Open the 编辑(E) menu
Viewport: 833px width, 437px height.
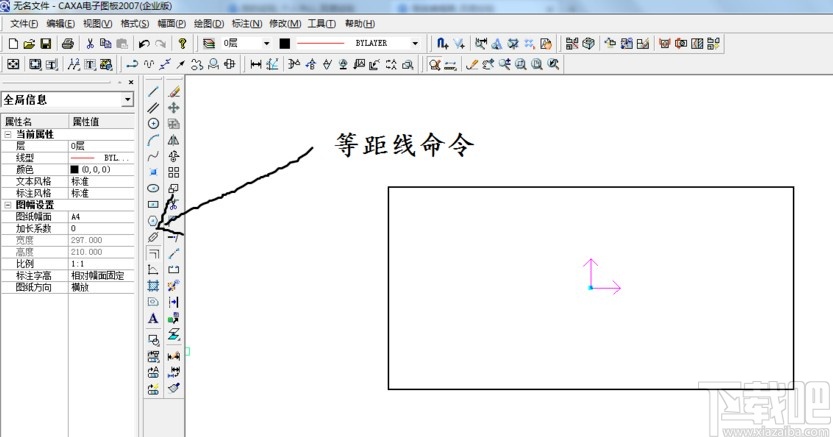[x=61, y=24]
